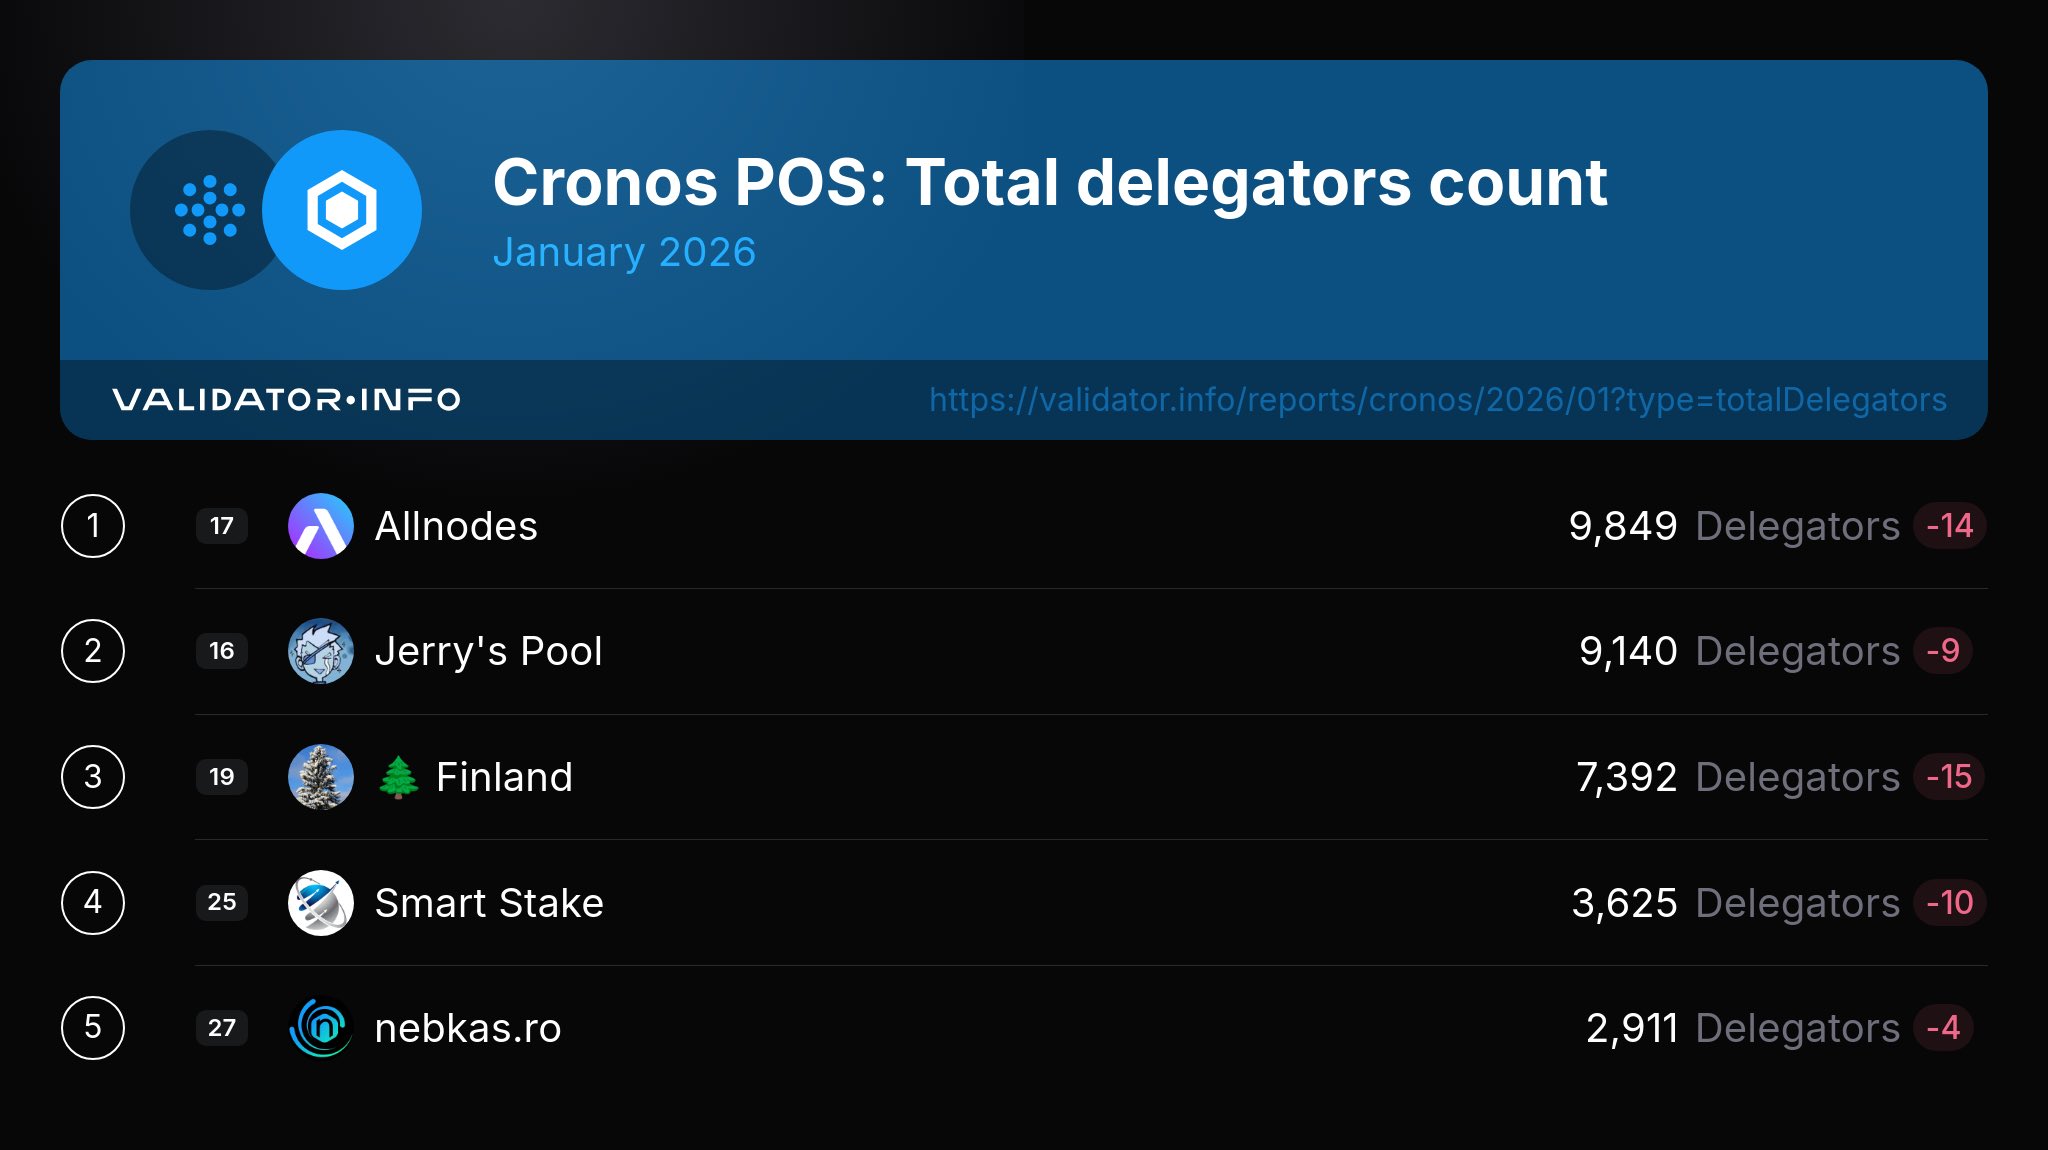Click the pine tree emoji beside Finland
Viewport: 2048px width, 1150px height.
[x=399, y=777]
